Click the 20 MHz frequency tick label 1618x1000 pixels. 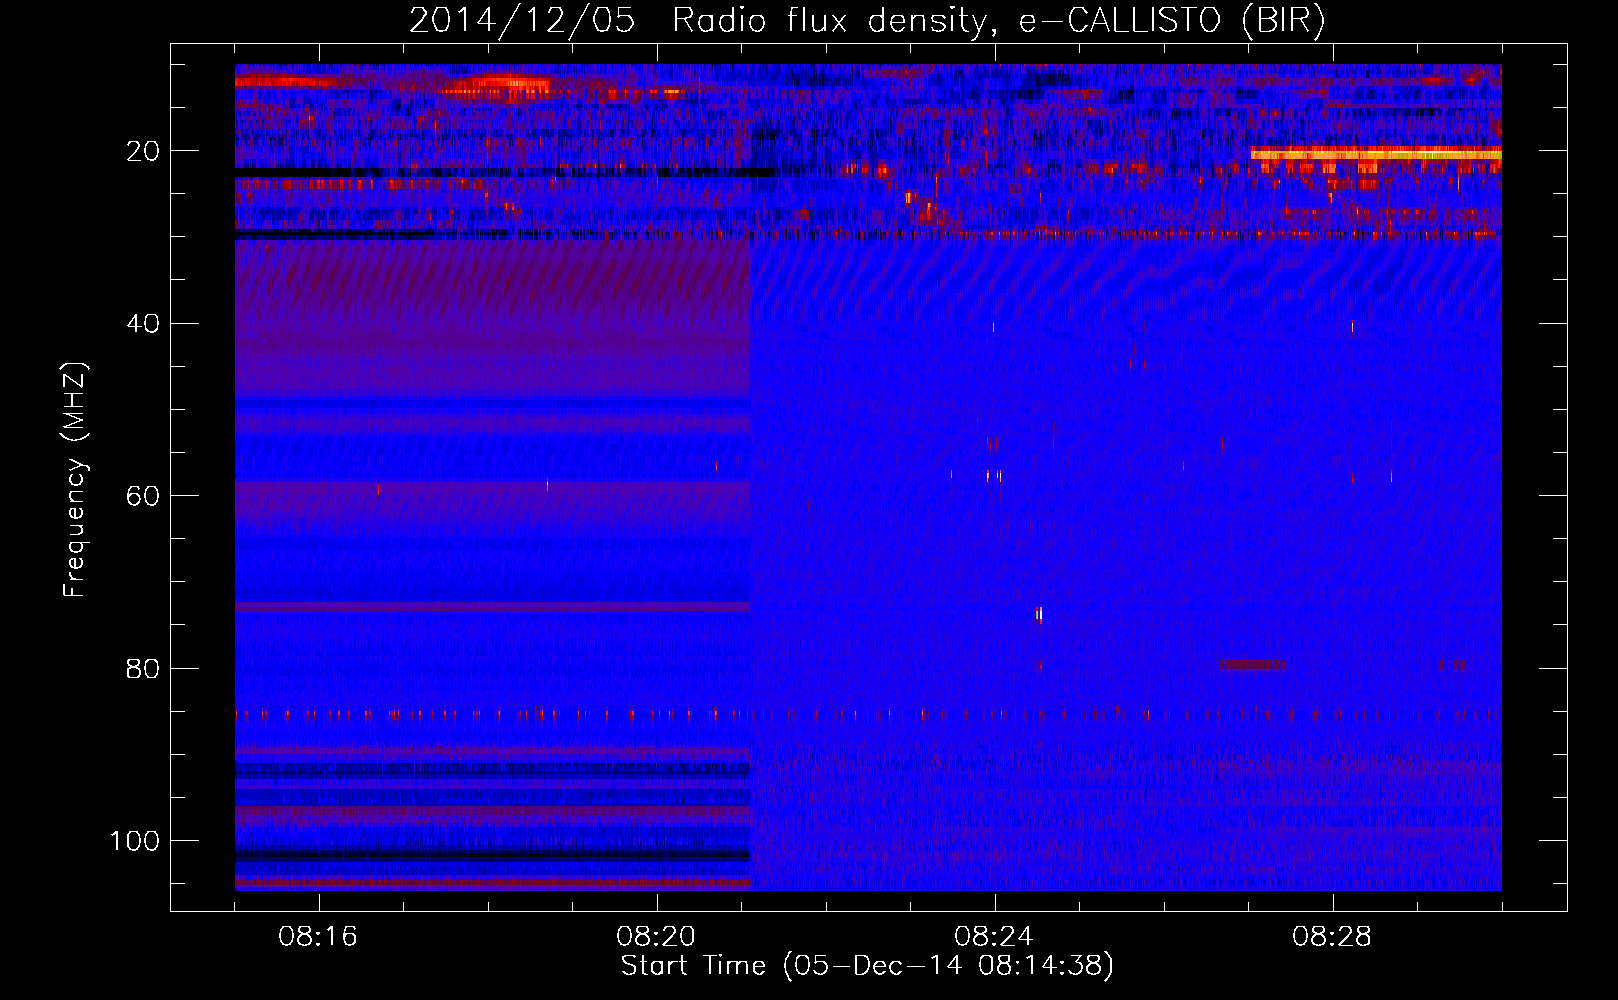pos(143,151)
